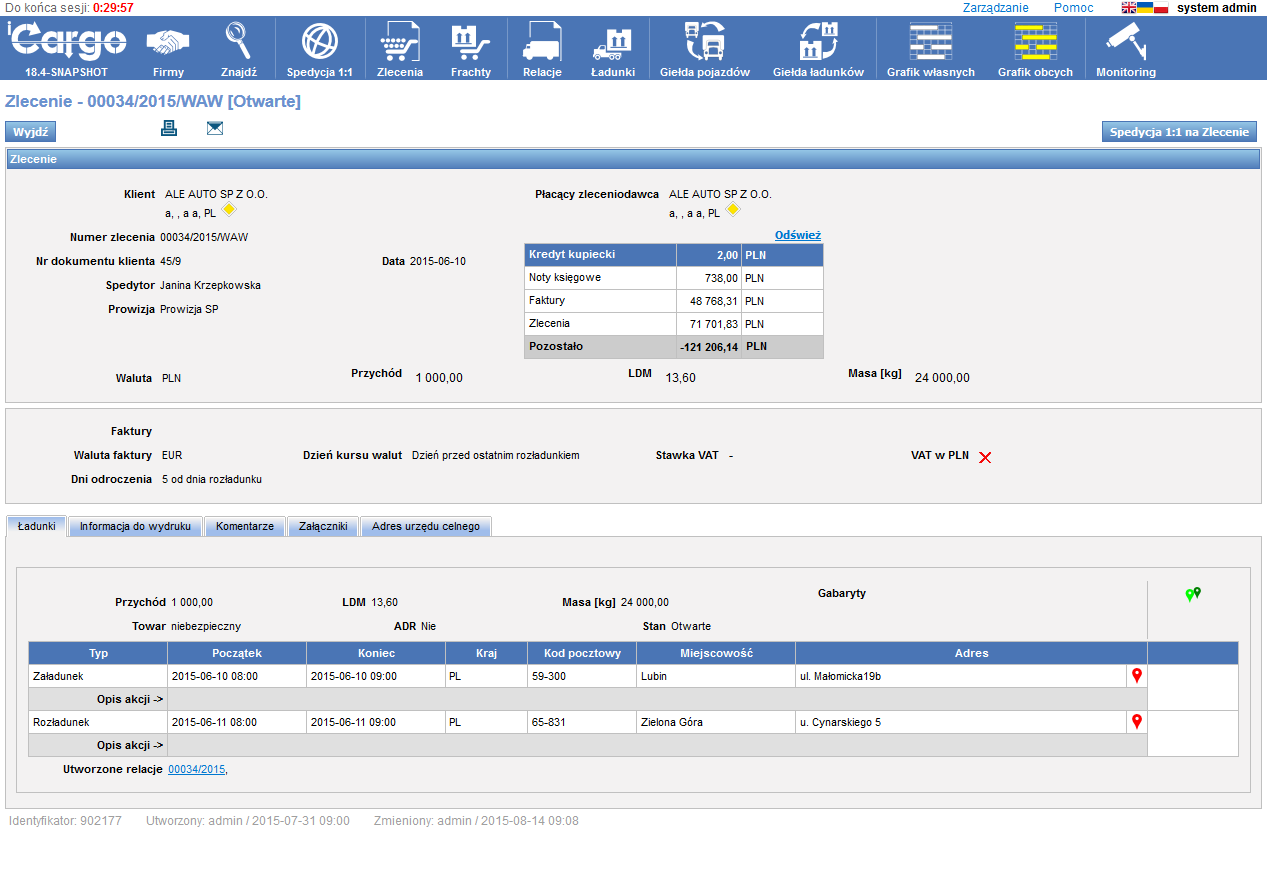Open the Komentarze tab
1267x869 pixels.
[x=244, y=526]
